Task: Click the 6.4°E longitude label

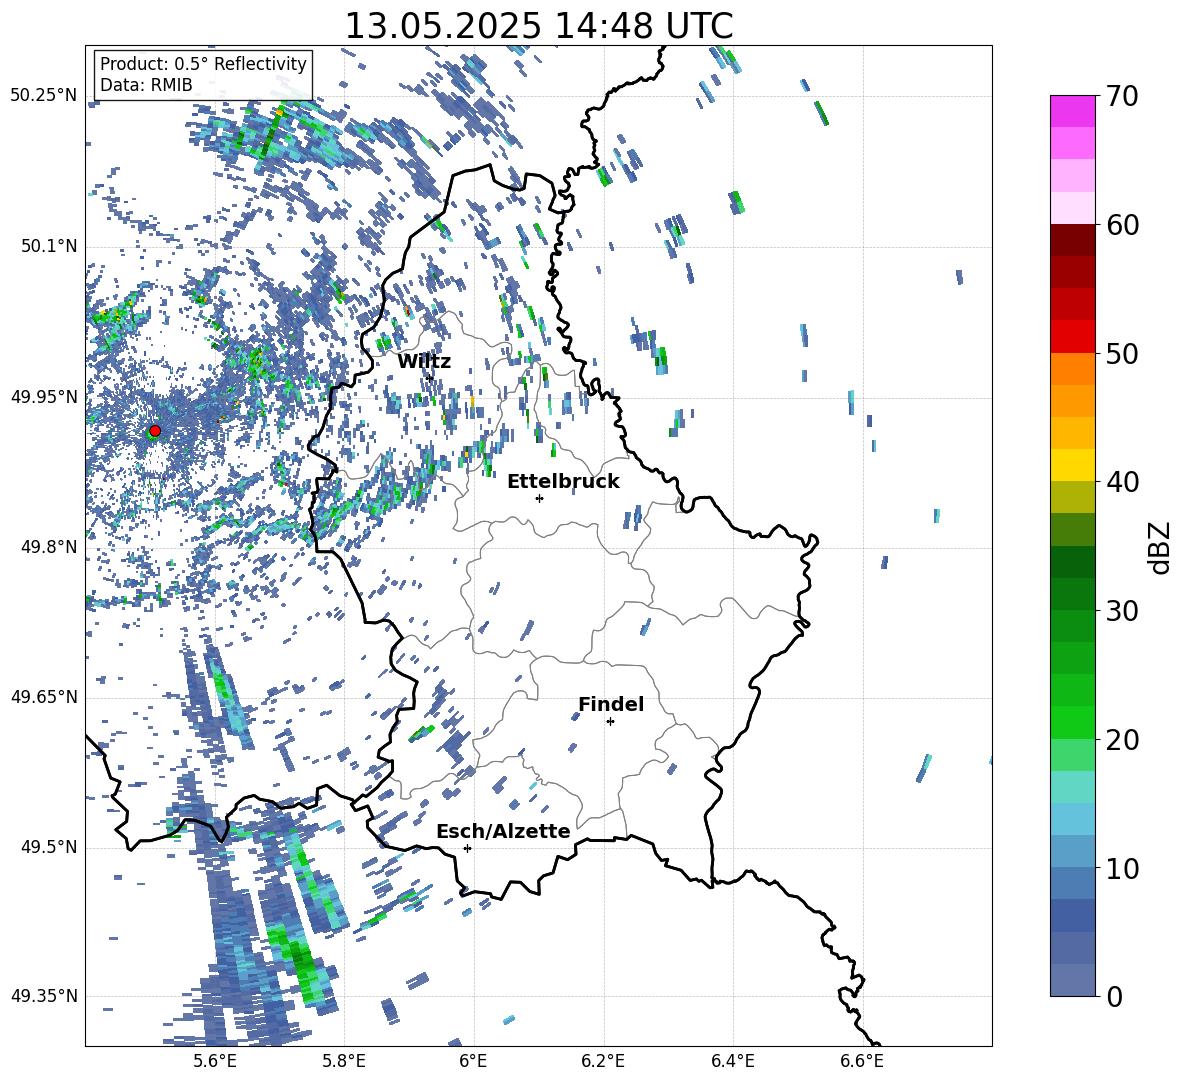Action: point(732,1061)
